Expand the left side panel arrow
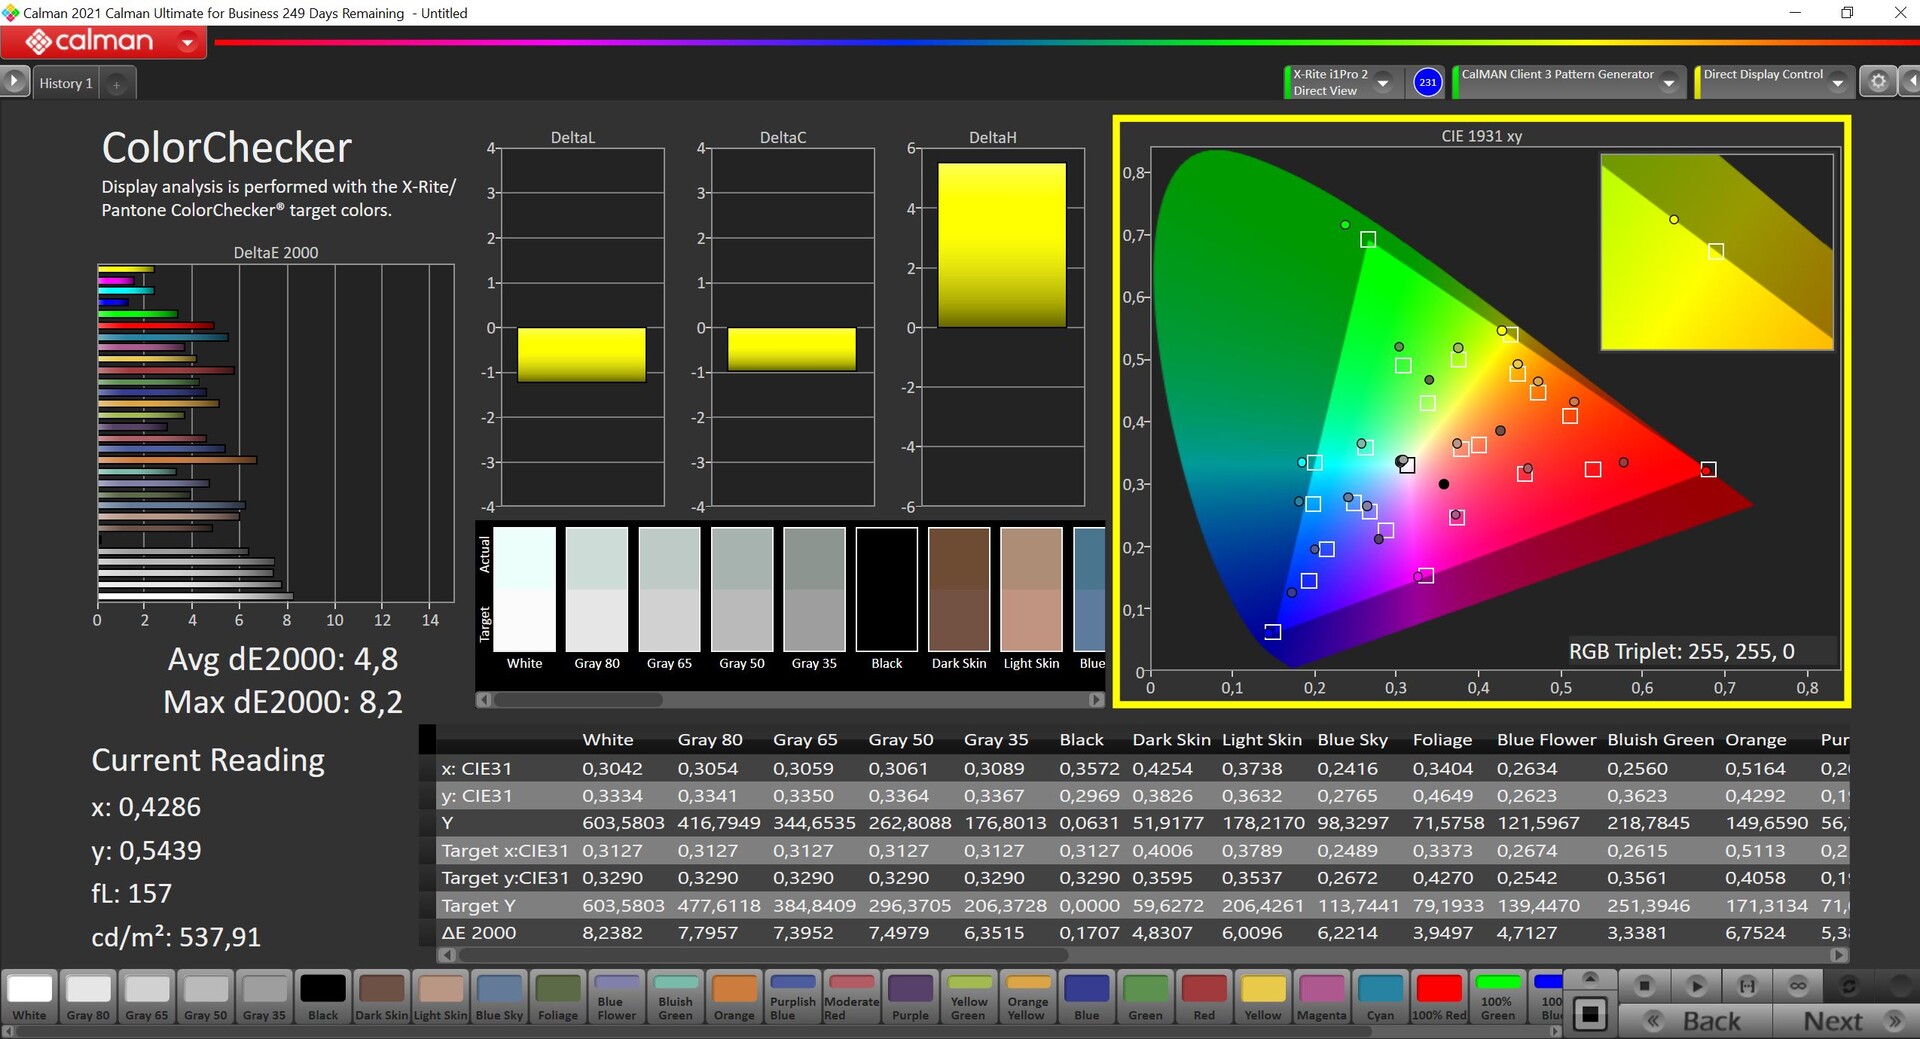The width and height of the screenshot is (1920, 1039). (x=14, y=82)
